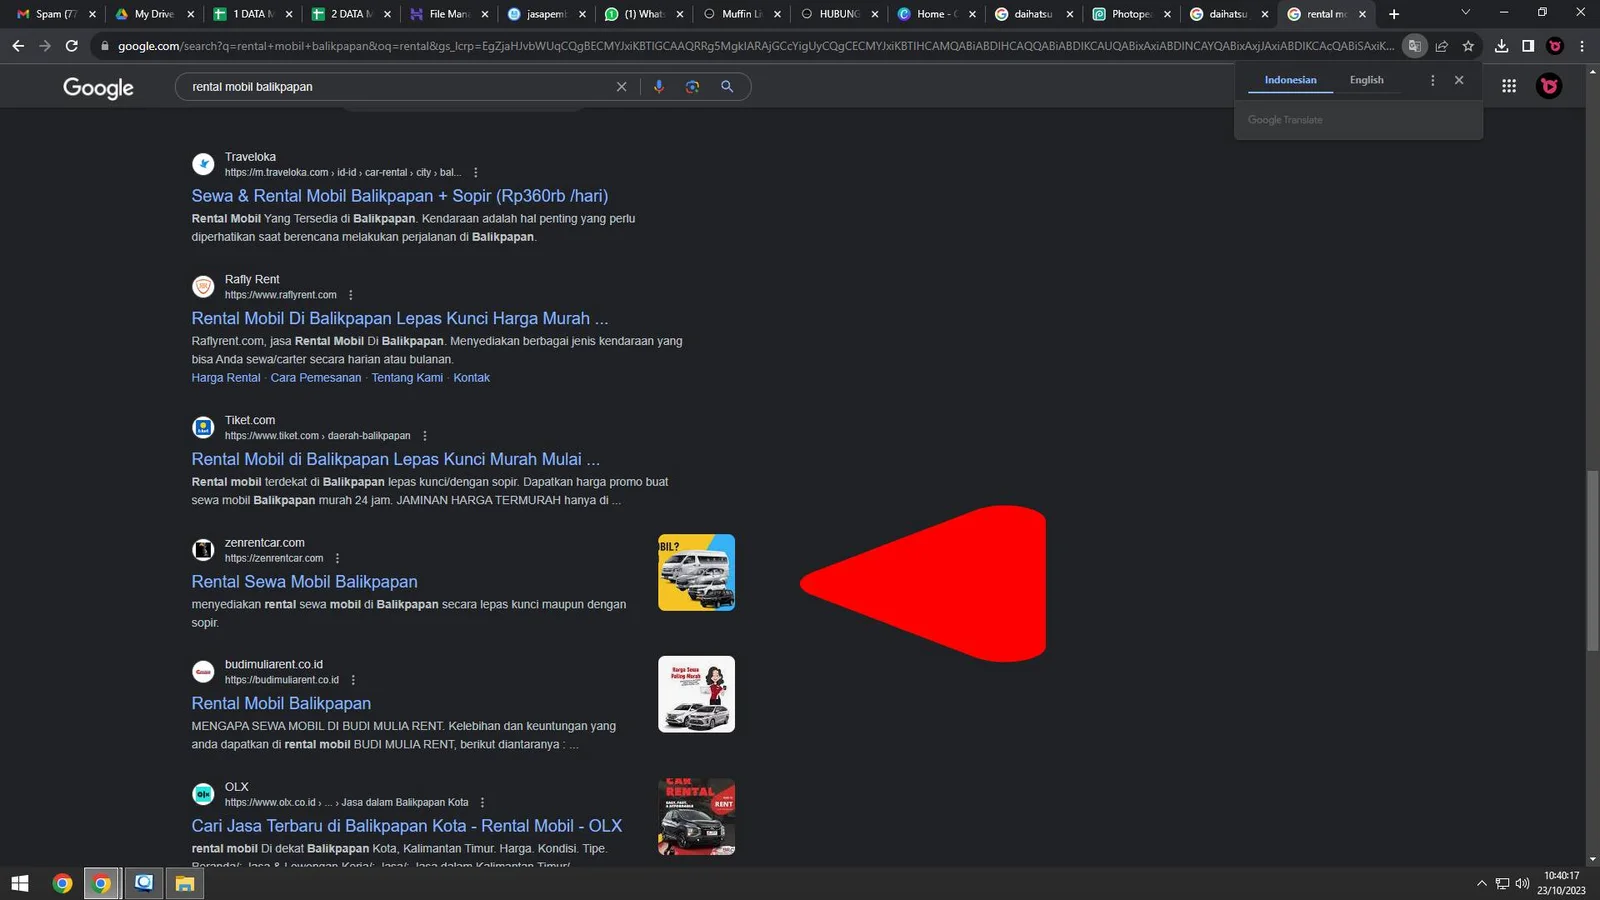Open Rental Mobil Di Balikpapan Lepas Kunci Harga Murah
1600x900 pixels.
click(x=399, y=318)
